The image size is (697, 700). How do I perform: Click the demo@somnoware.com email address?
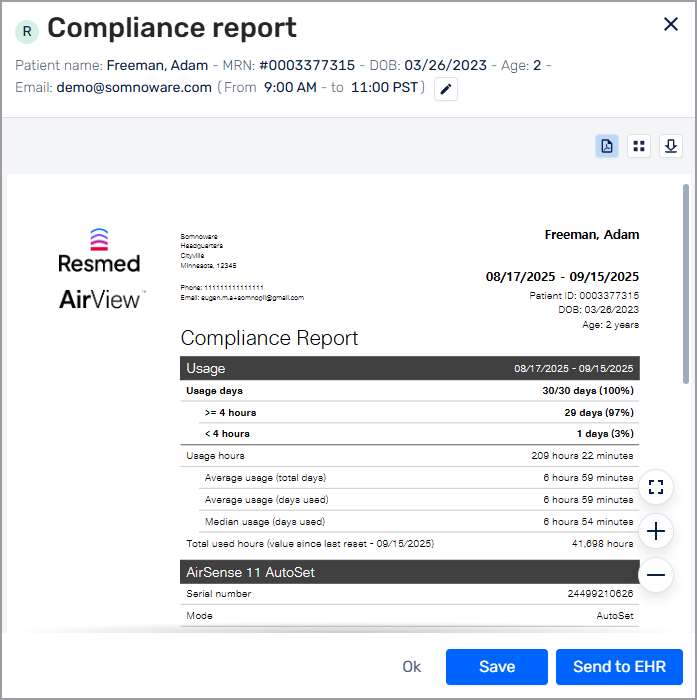[134, 88]
